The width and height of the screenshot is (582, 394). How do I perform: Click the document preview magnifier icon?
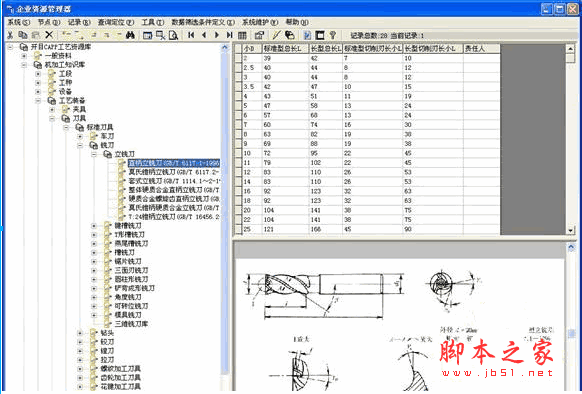click(173, 35)
